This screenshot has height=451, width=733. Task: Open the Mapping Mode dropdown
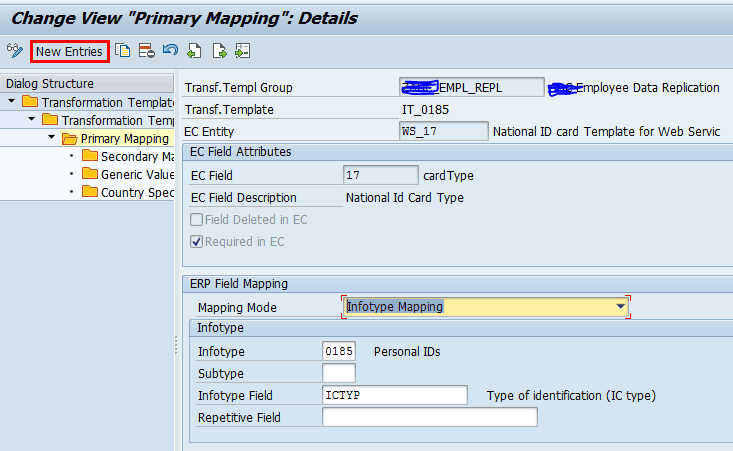(621, 306)
